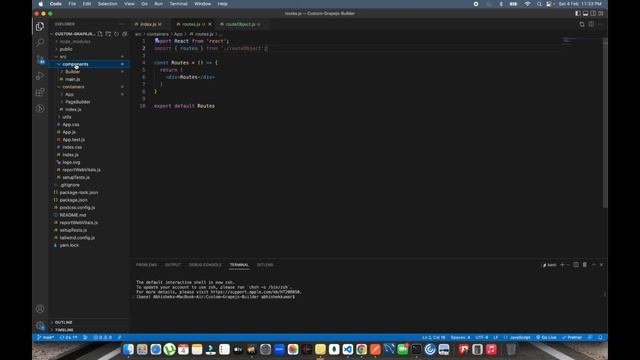Open the Accounts icon in the activity bar
Screen dimensions: 640x360
click(x=40, y=309)
